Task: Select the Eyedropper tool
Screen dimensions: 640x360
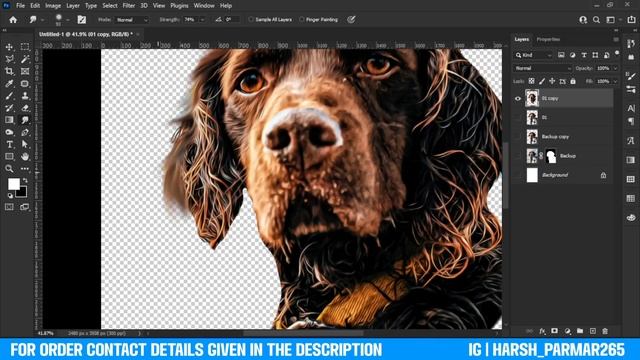Action: [x=9, y=84]
